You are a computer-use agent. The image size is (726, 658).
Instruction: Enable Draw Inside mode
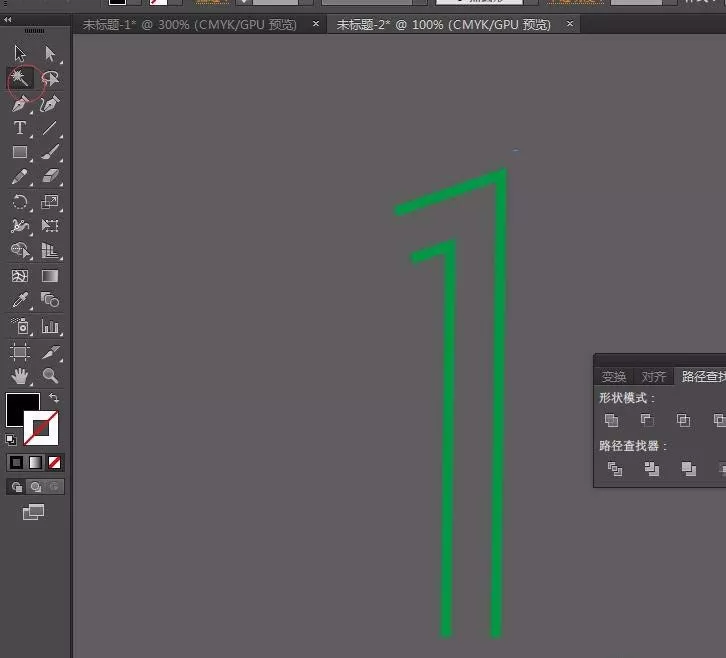[54, 487]
